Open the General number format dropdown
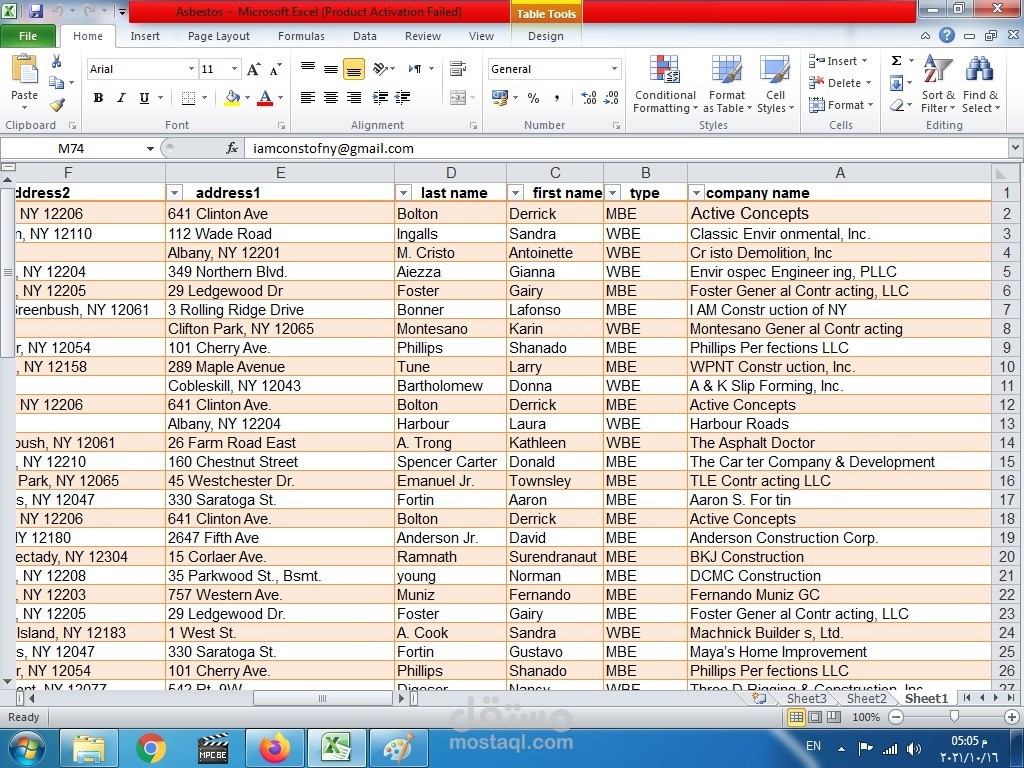The height and width of the screenshot is (768, 1024). pos(615,69)
